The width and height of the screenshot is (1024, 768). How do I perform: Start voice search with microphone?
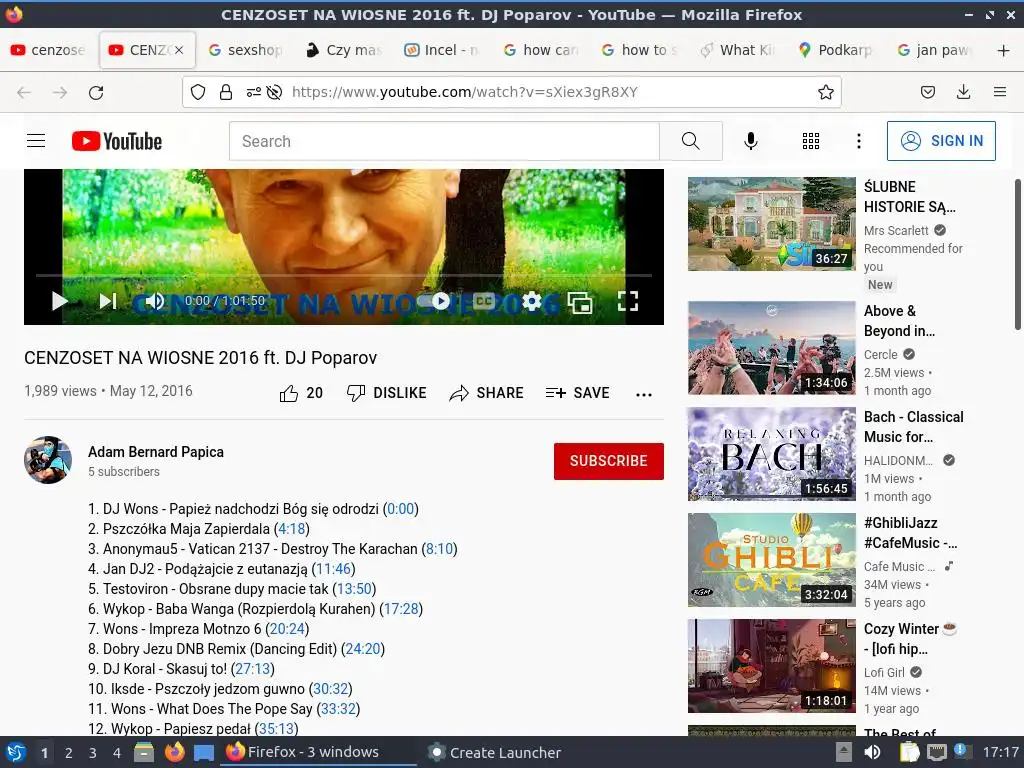[x=751, y=141]
